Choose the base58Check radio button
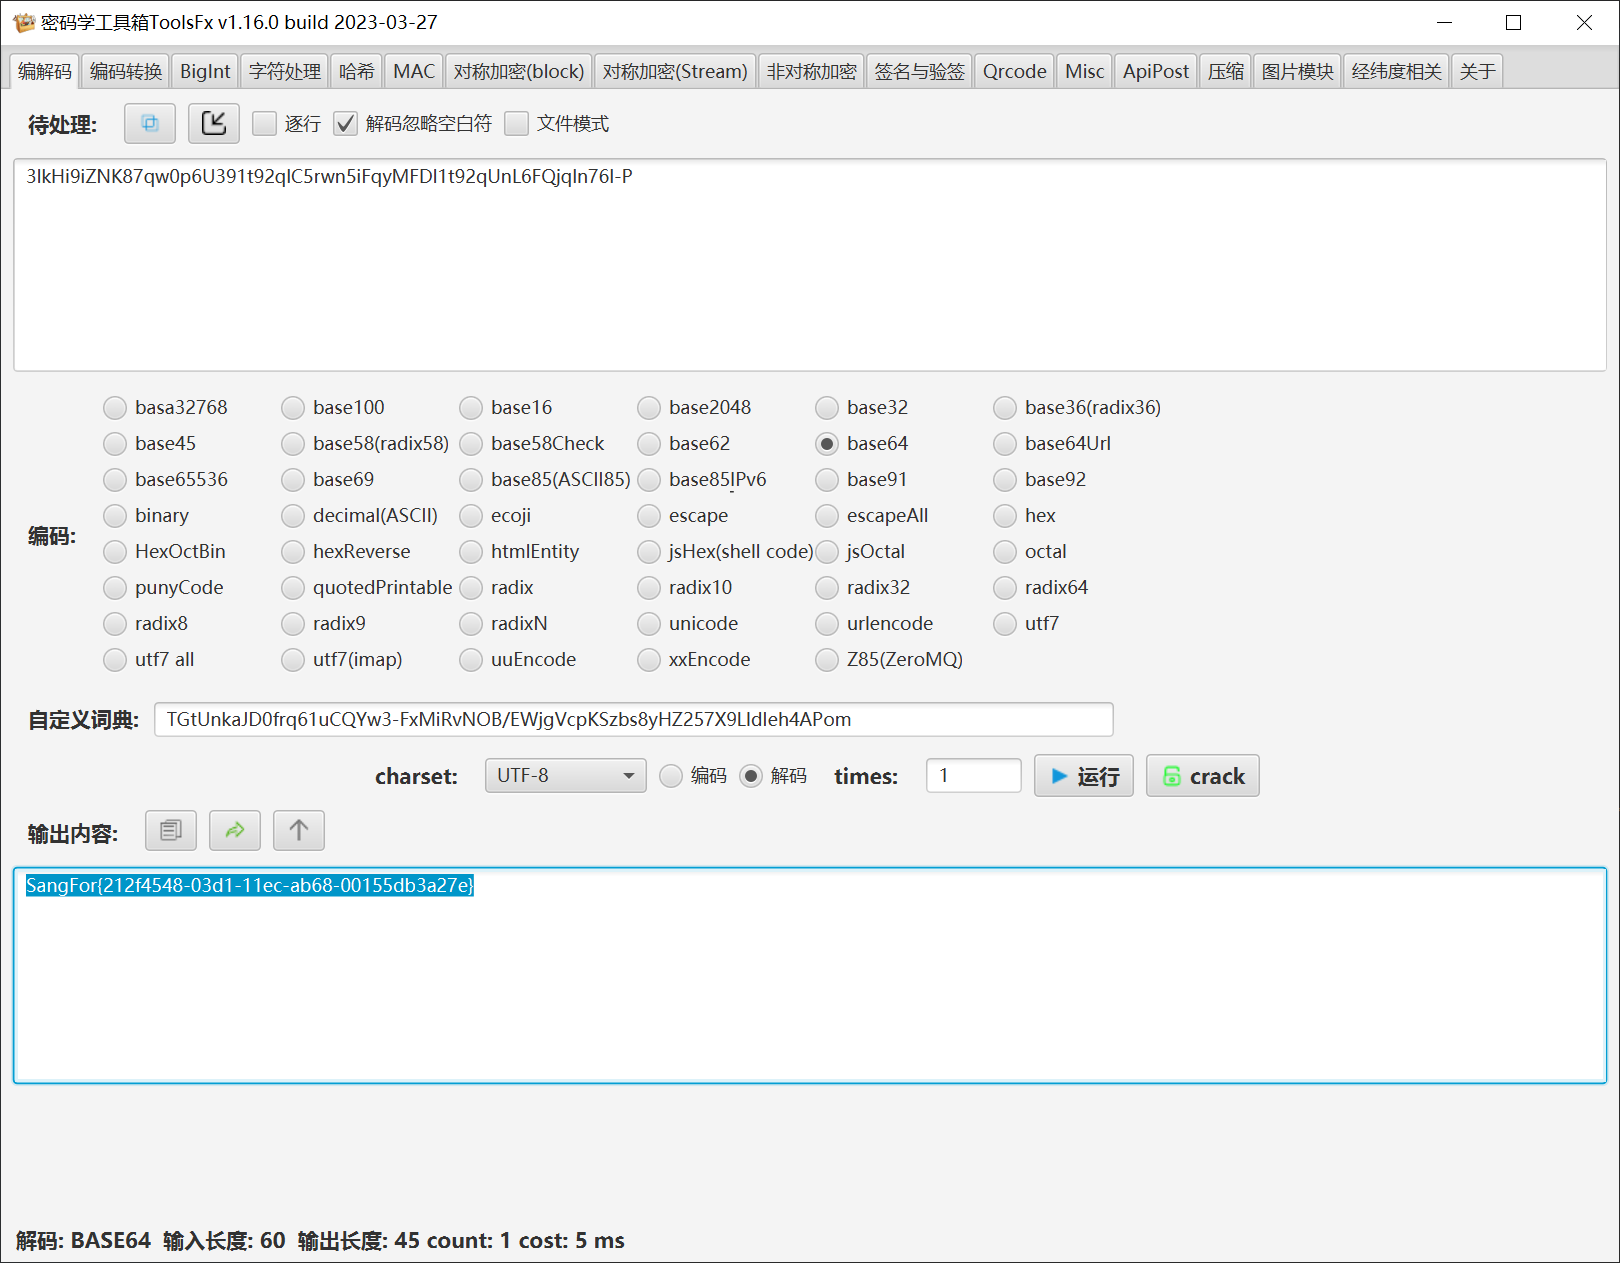The image size is (1620, 1263). pos(471,443)
